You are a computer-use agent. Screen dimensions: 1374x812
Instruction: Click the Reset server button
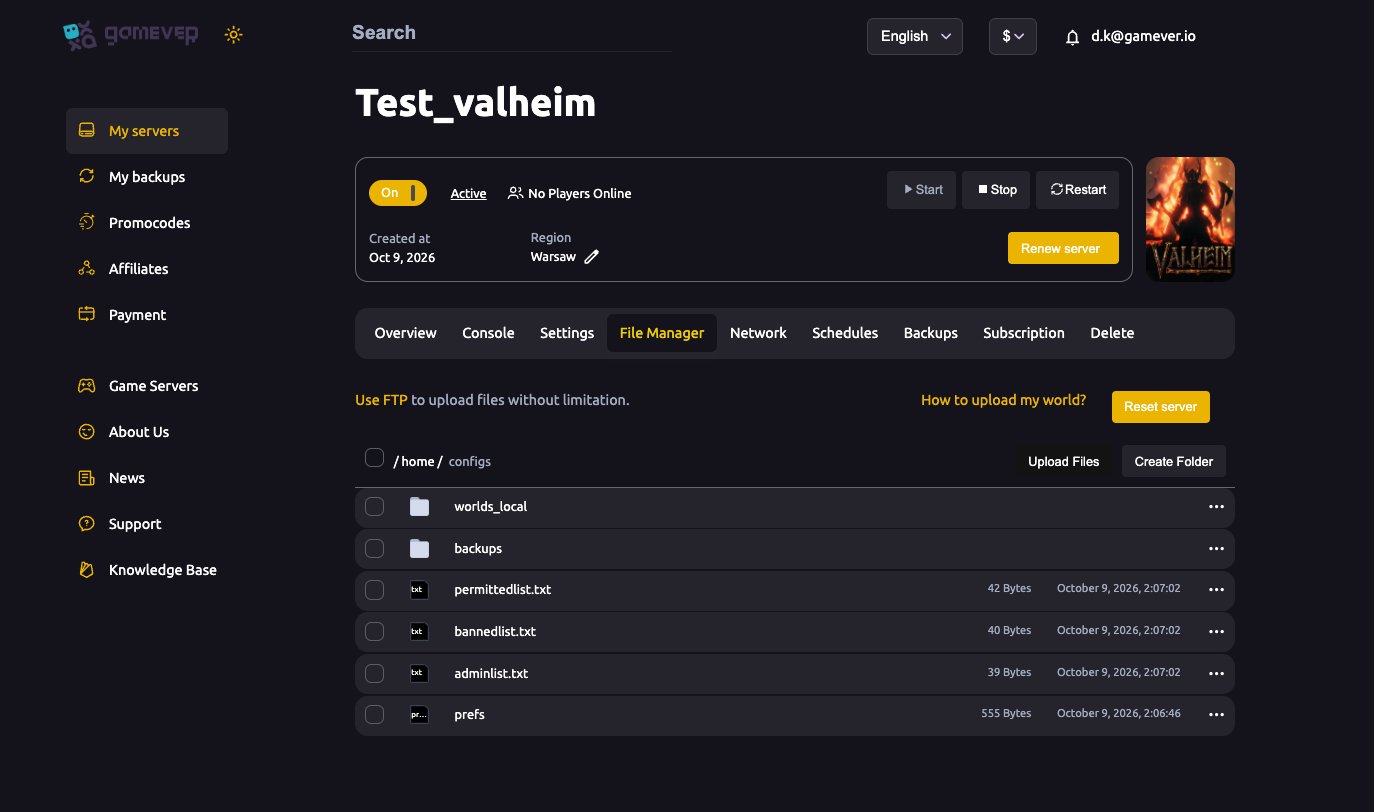click(x=1161, y=407)
